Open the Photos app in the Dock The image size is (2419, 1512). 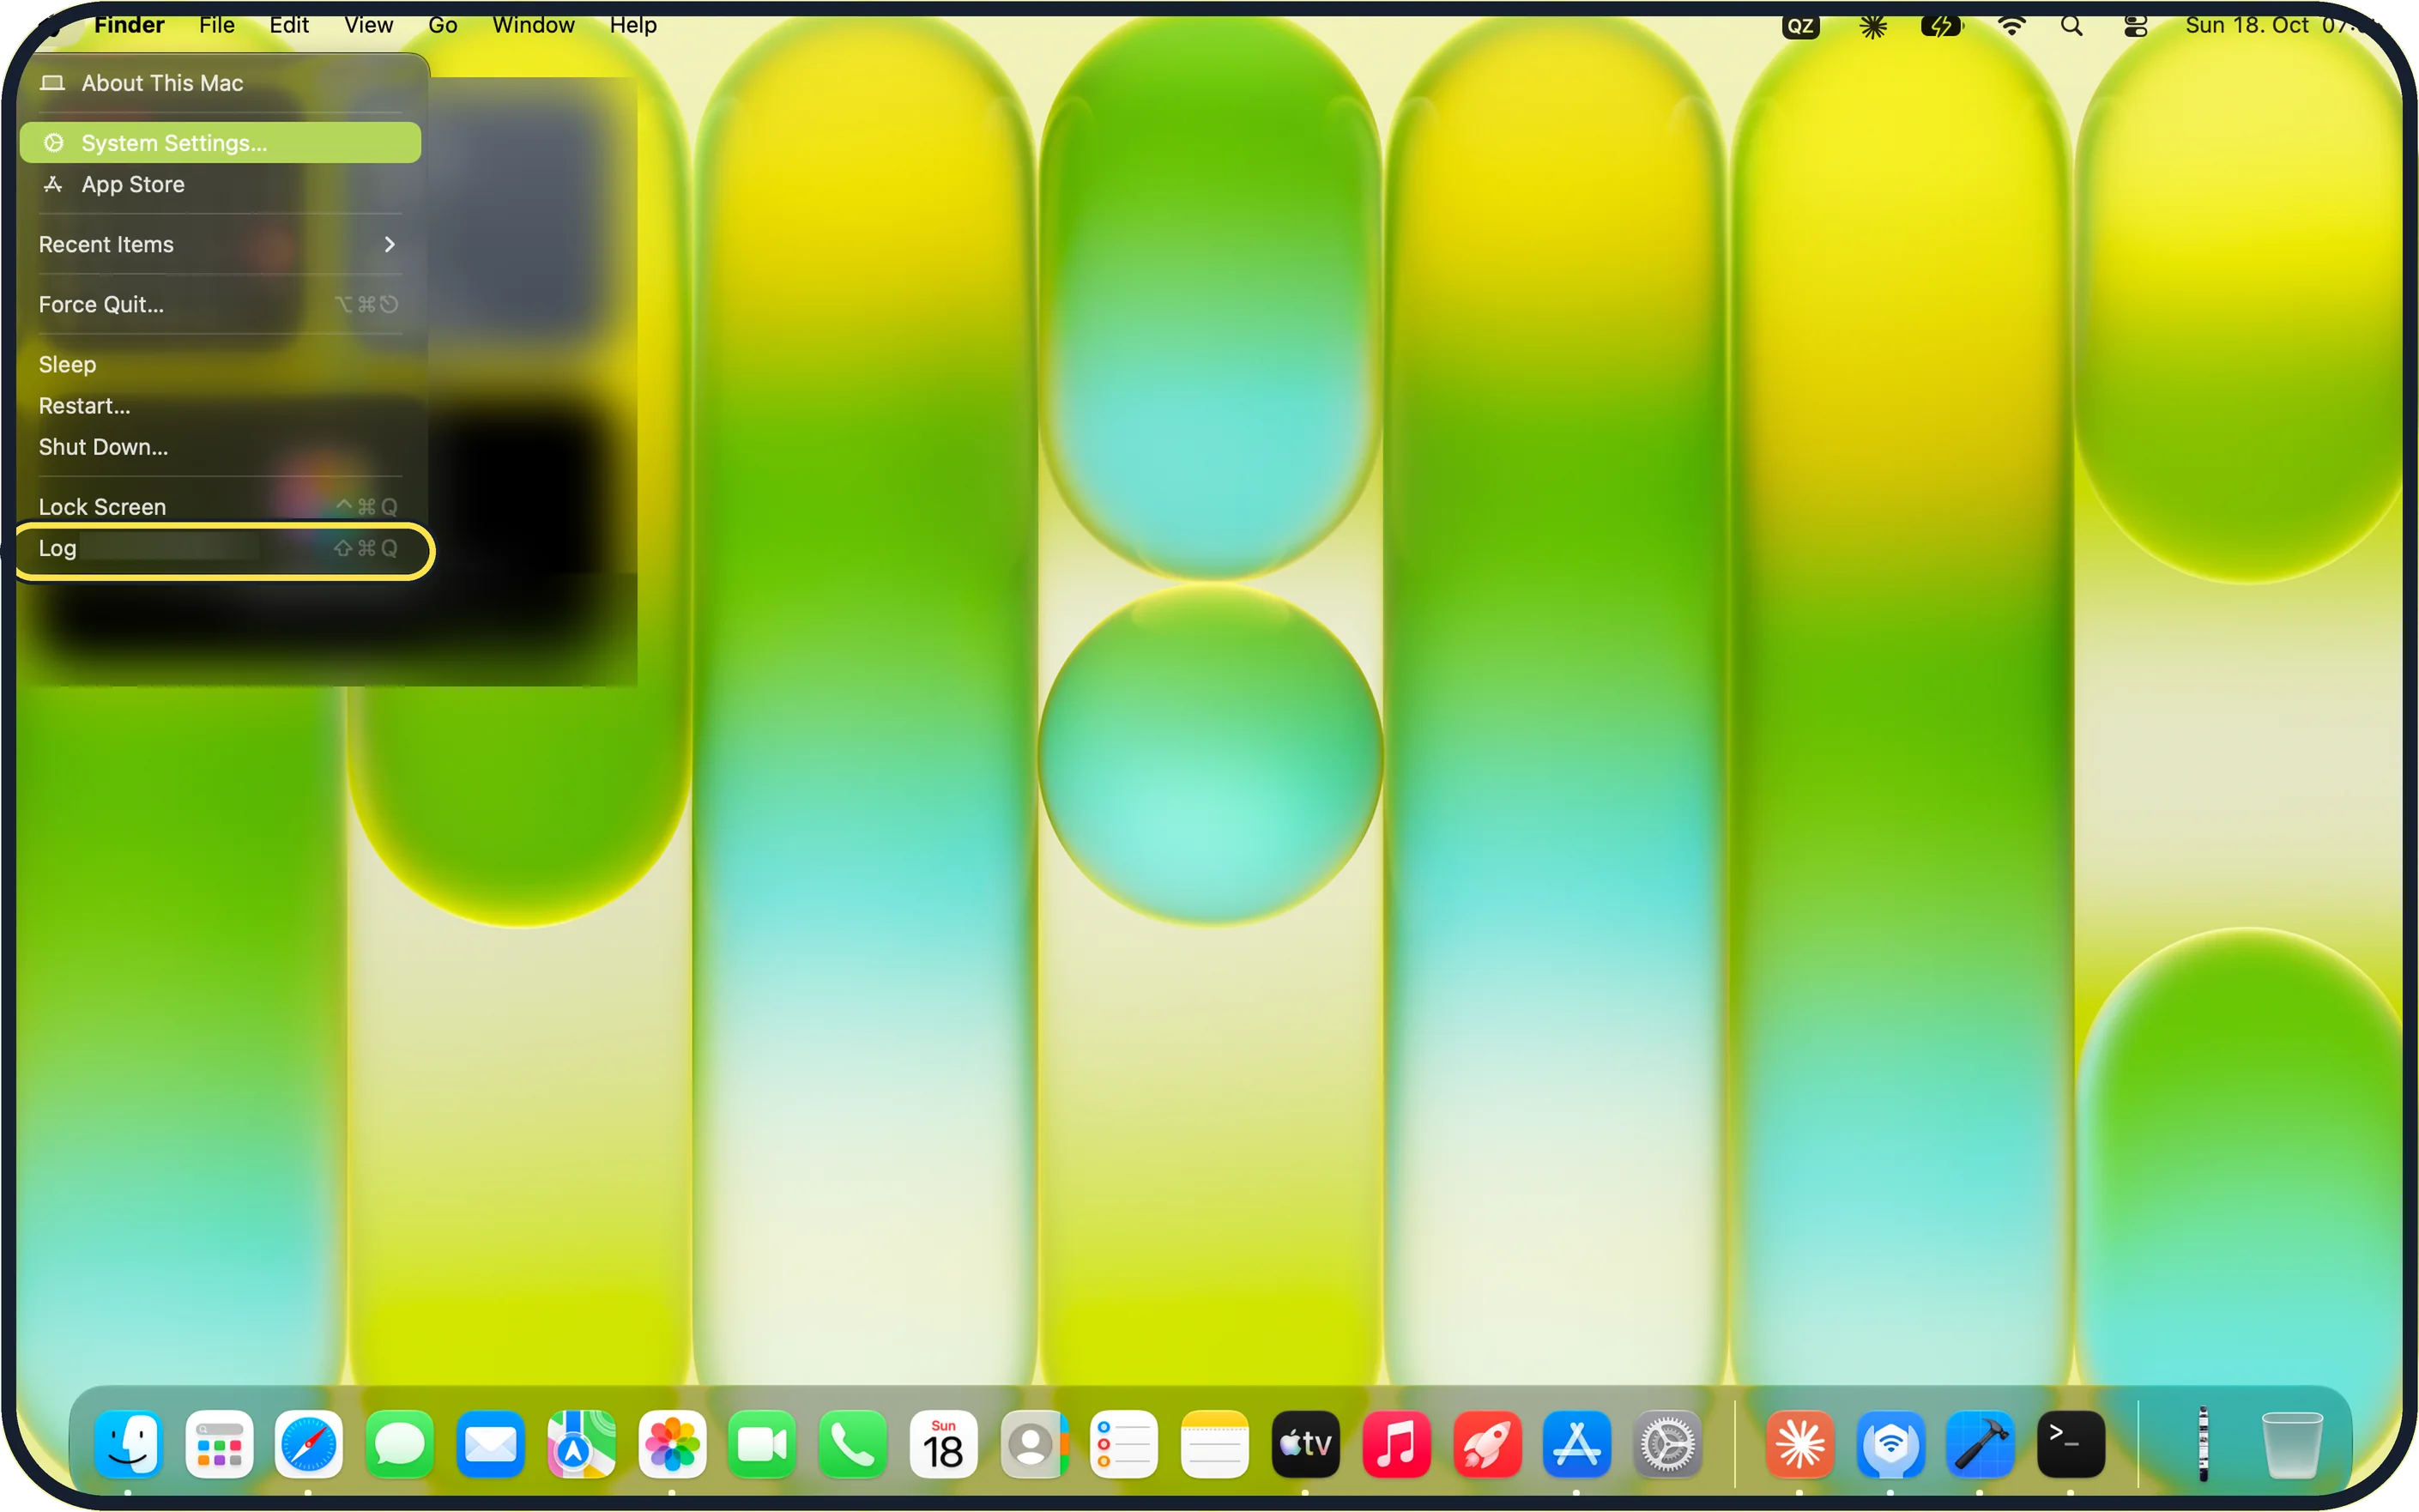point(672,1444)
